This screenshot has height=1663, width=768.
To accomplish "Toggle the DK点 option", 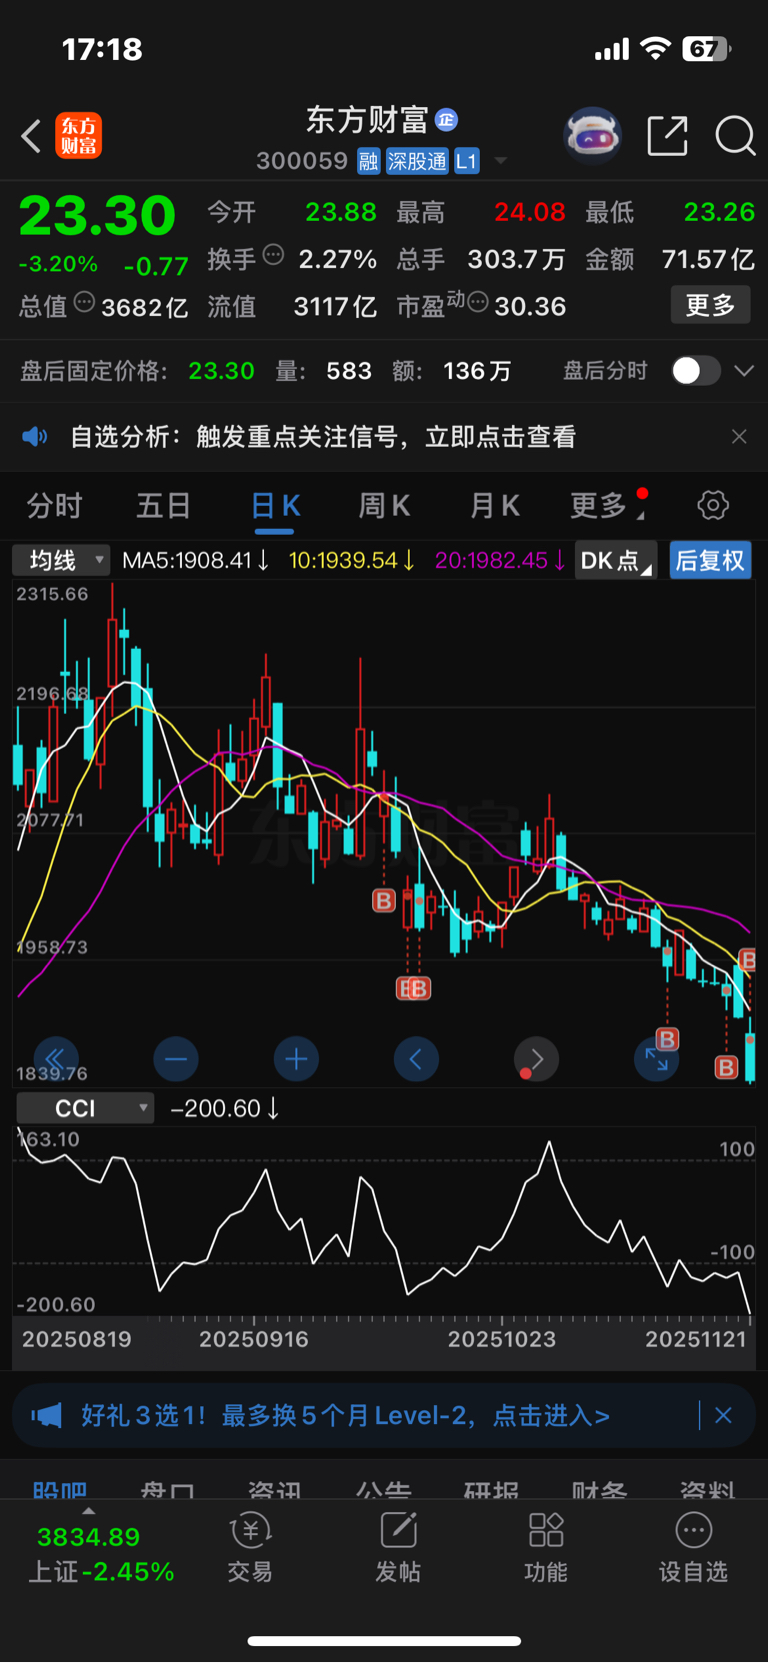I will click(x=615, y=560).
